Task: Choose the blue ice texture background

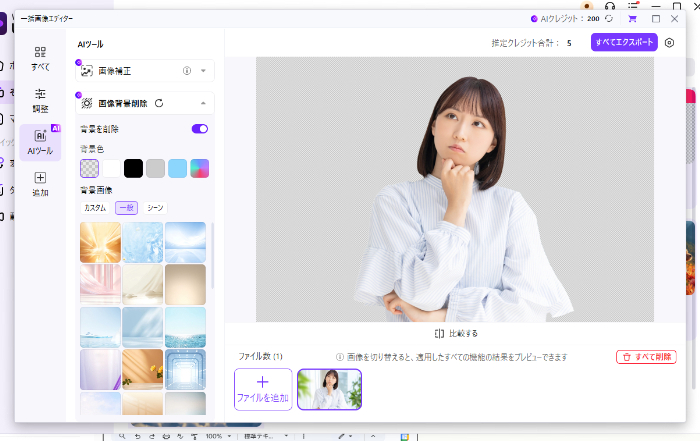Action: (143, 242)
